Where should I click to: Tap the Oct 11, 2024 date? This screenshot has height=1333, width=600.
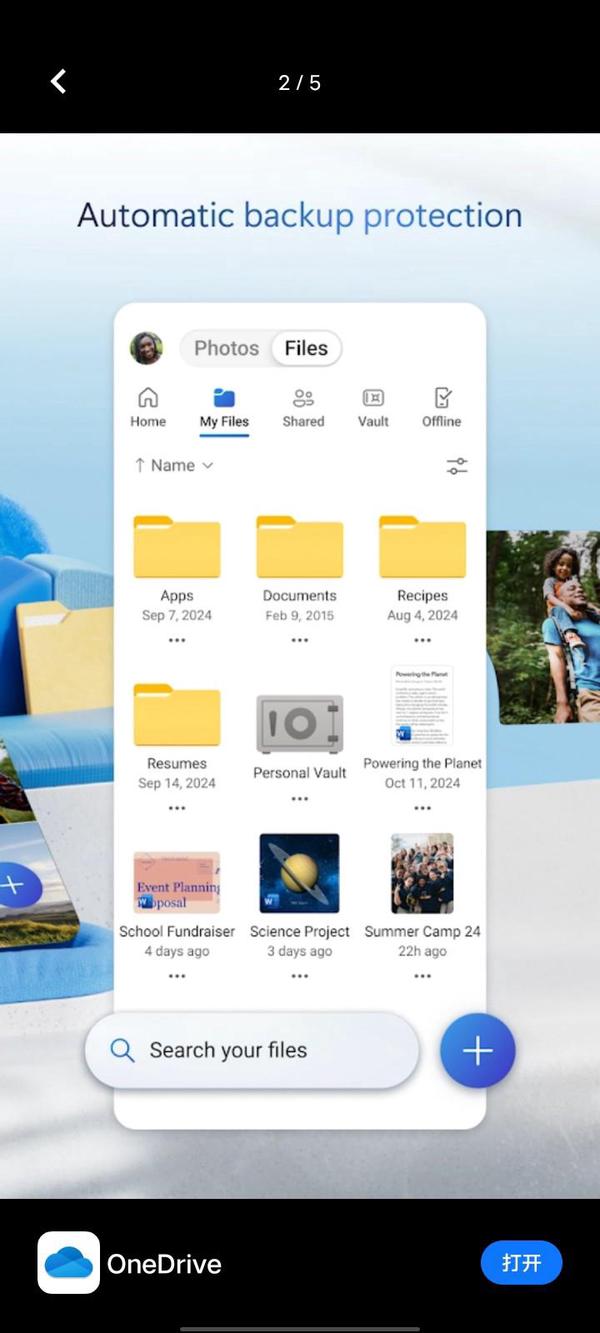(422, 784)
